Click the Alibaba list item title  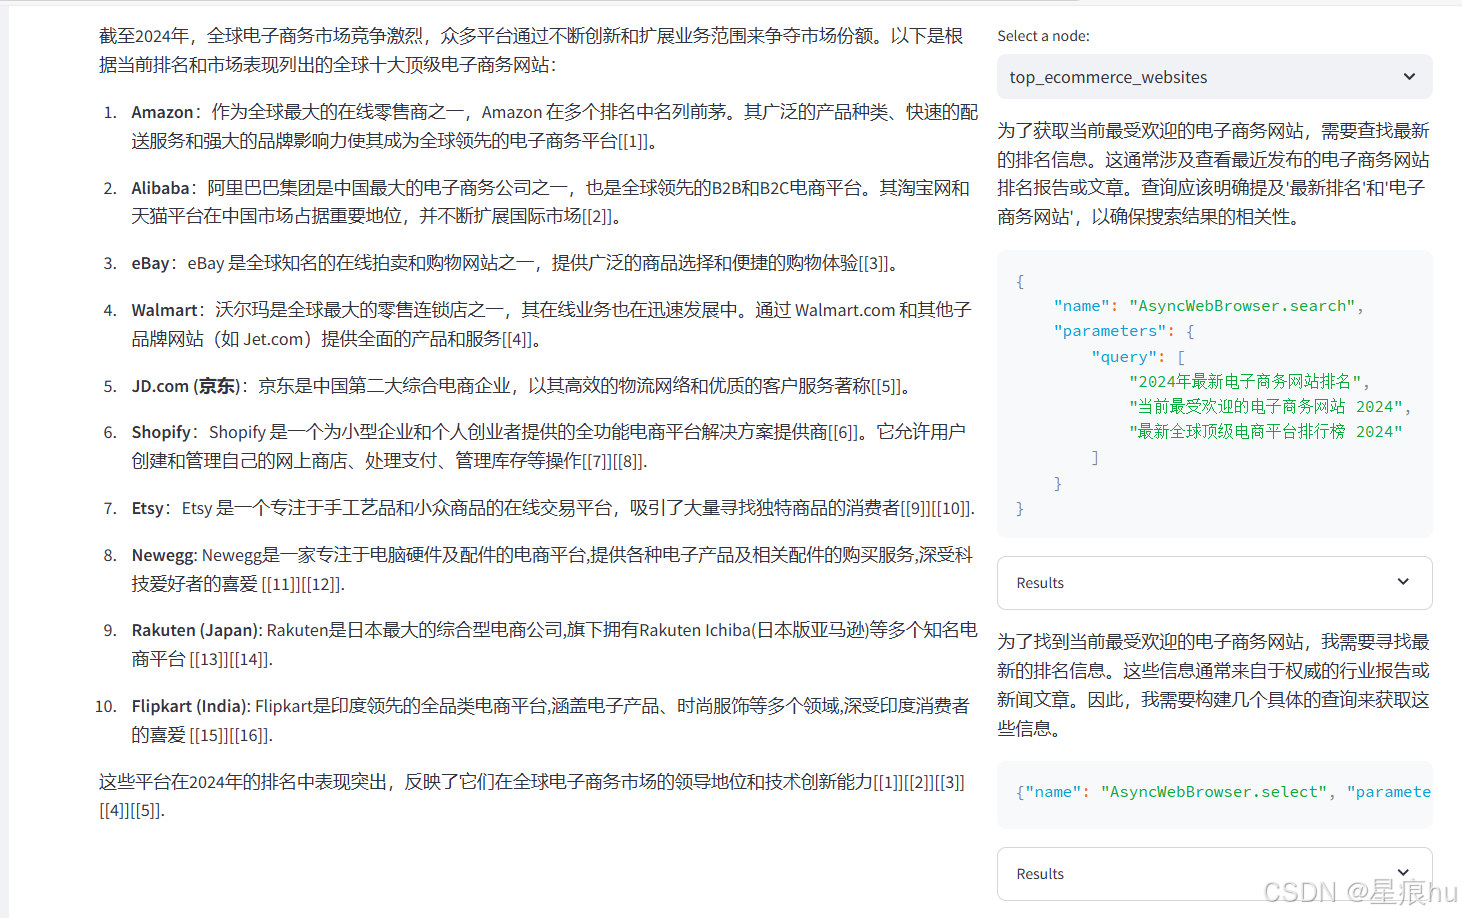(x=160, y=188)
